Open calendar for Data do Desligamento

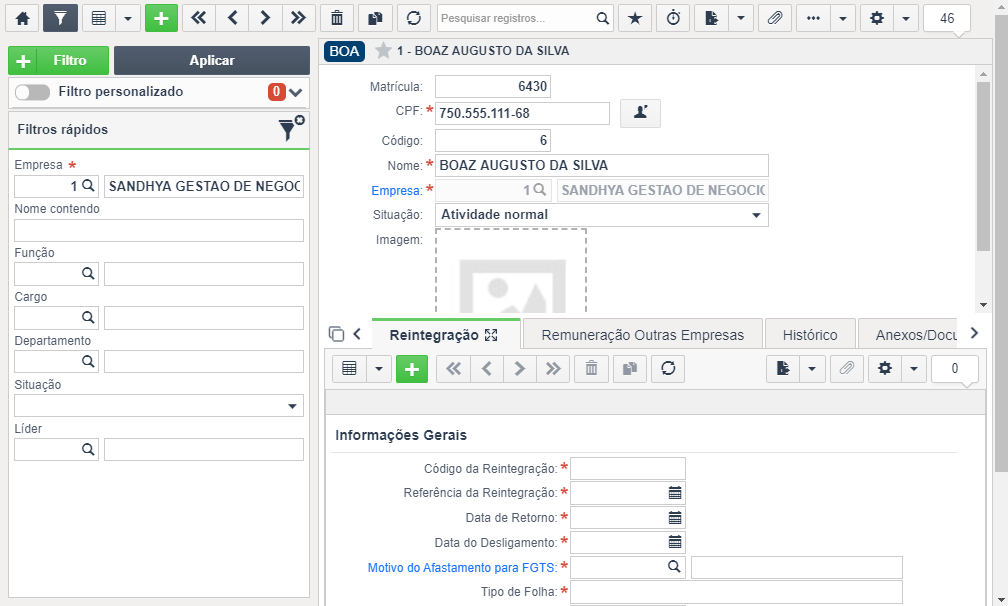tap(675, 542)
